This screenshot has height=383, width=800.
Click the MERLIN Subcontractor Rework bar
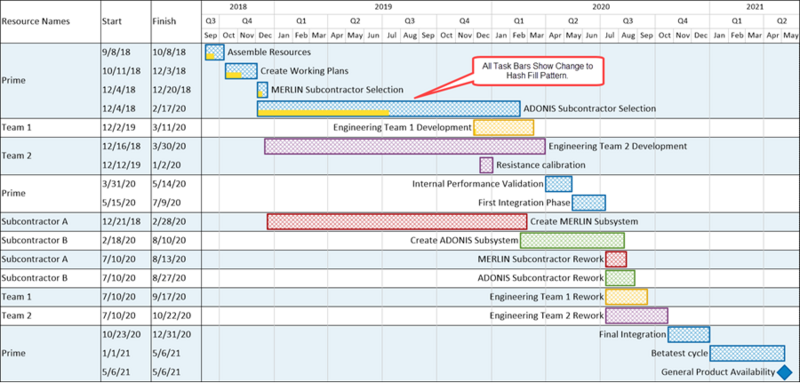(x=616, y=259)
